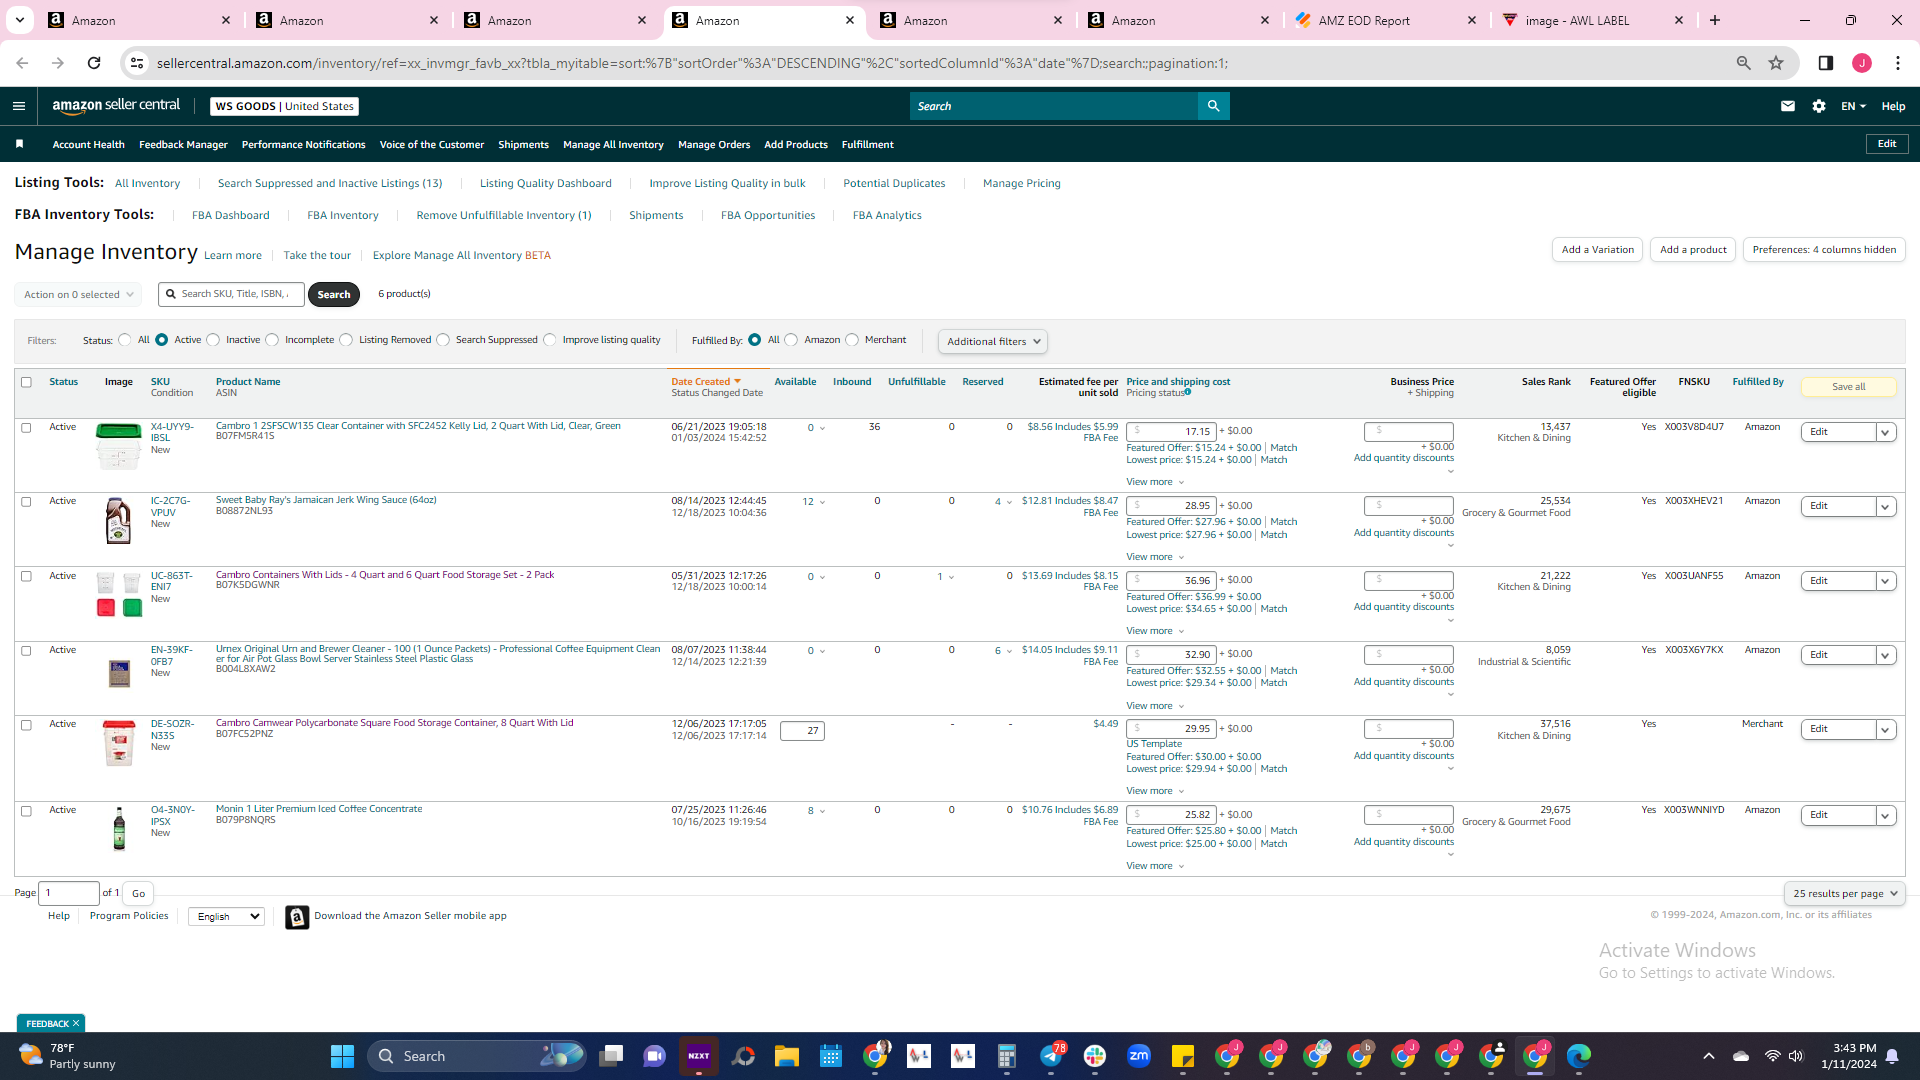The height and width of the screenshot is (1080, 1920).
Task: Click the available quantity field showing 27
Action: click(802, 731)
